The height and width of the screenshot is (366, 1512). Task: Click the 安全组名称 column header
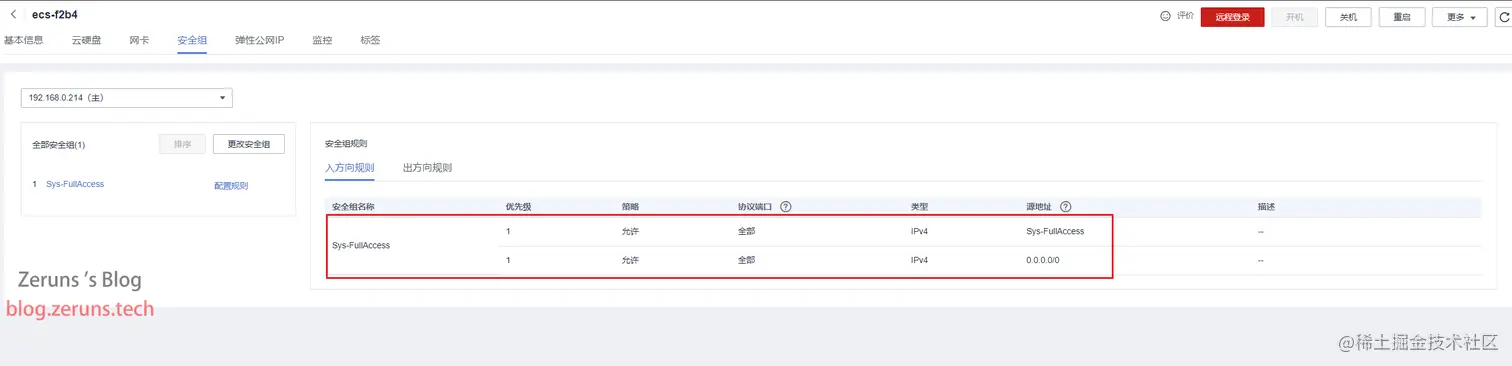coord(353,206)
